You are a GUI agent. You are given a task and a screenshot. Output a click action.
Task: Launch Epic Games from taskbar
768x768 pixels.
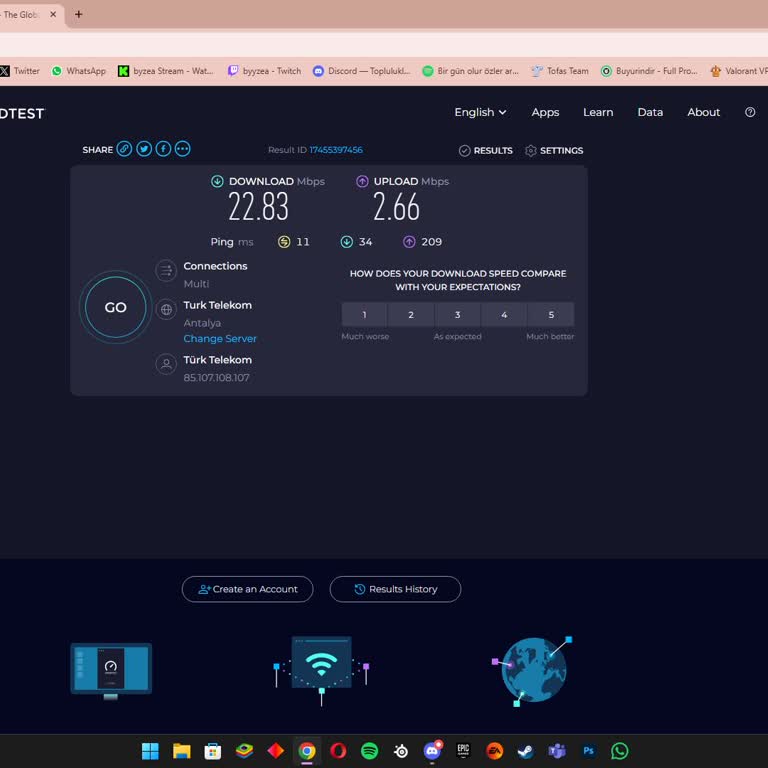pyautogui.click(x=463, y=750)
